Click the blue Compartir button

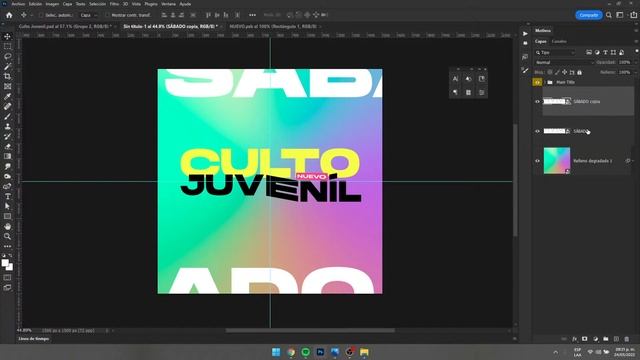[x=589, y=15]
